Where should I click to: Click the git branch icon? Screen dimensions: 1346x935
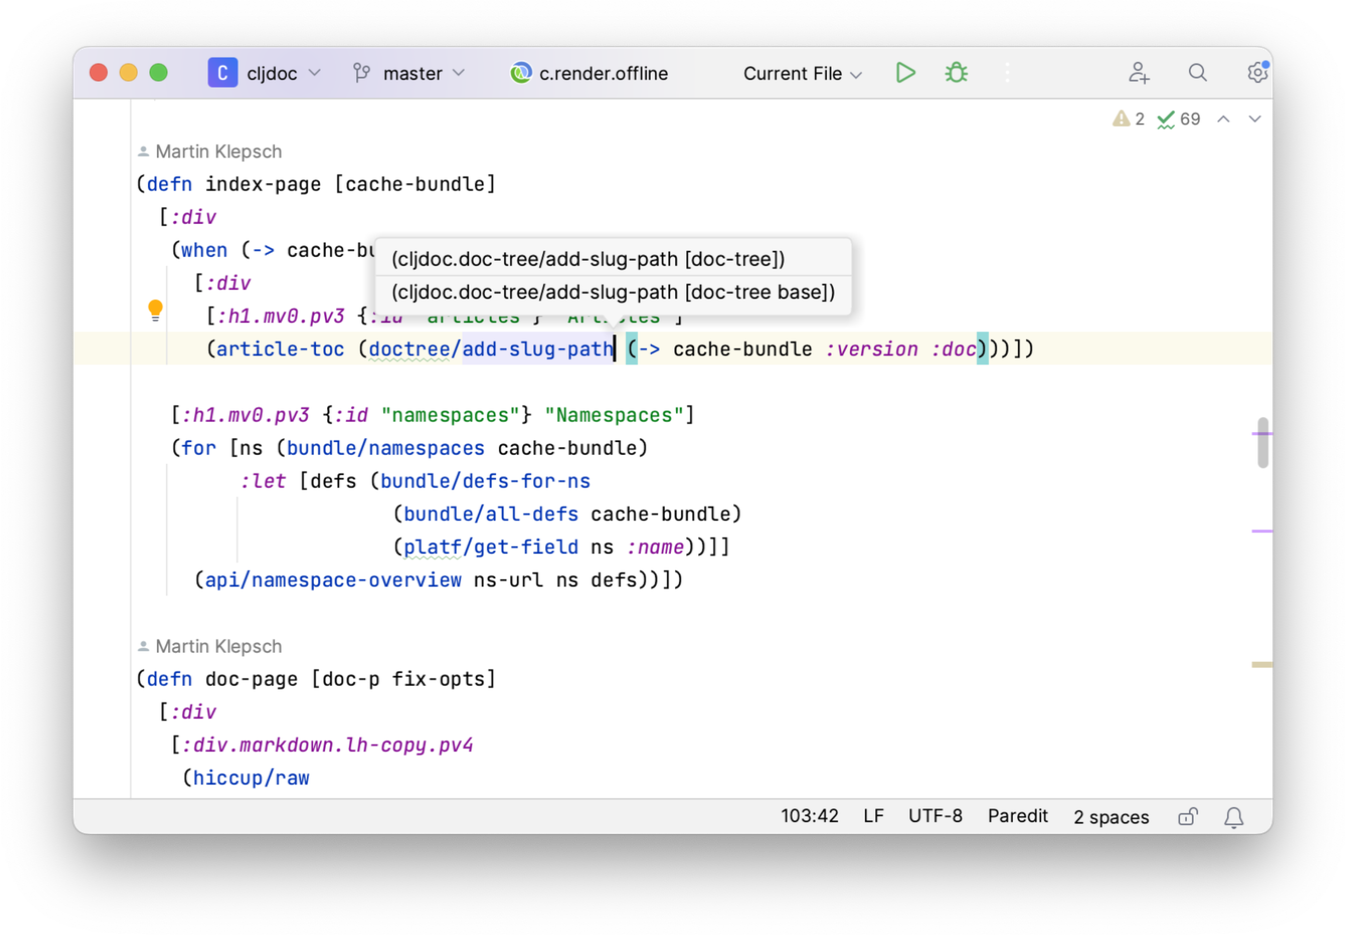pos(362,73)
